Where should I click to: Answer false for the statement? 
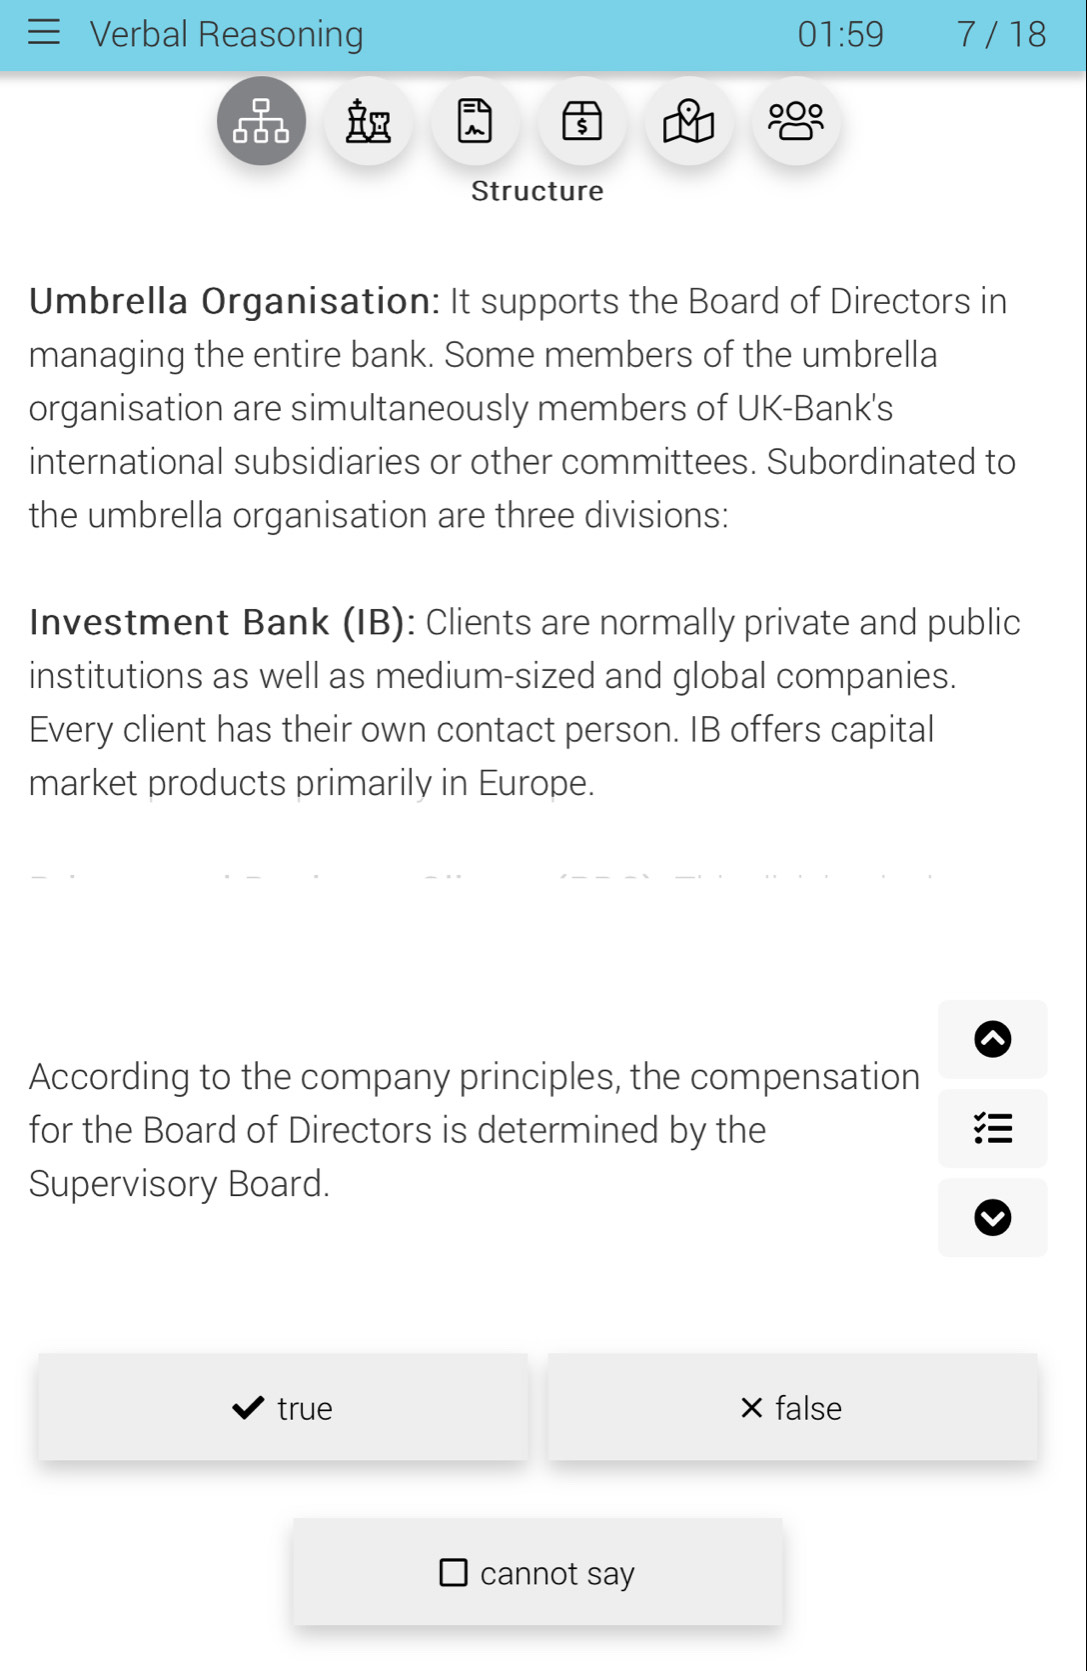(x=792, y=1407)
